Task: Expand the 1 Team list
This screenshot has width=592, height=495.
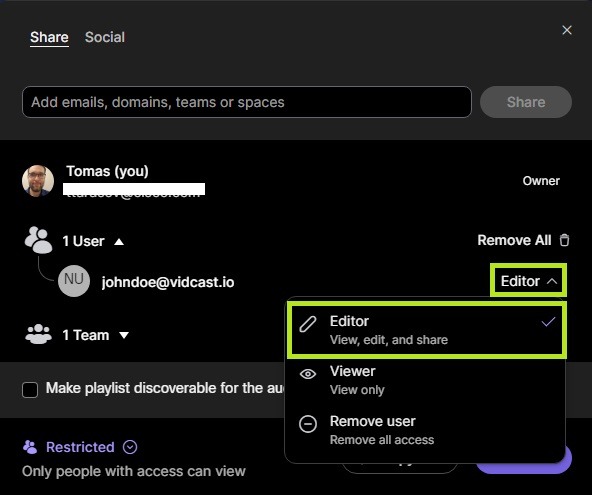Action: [124, 335]
